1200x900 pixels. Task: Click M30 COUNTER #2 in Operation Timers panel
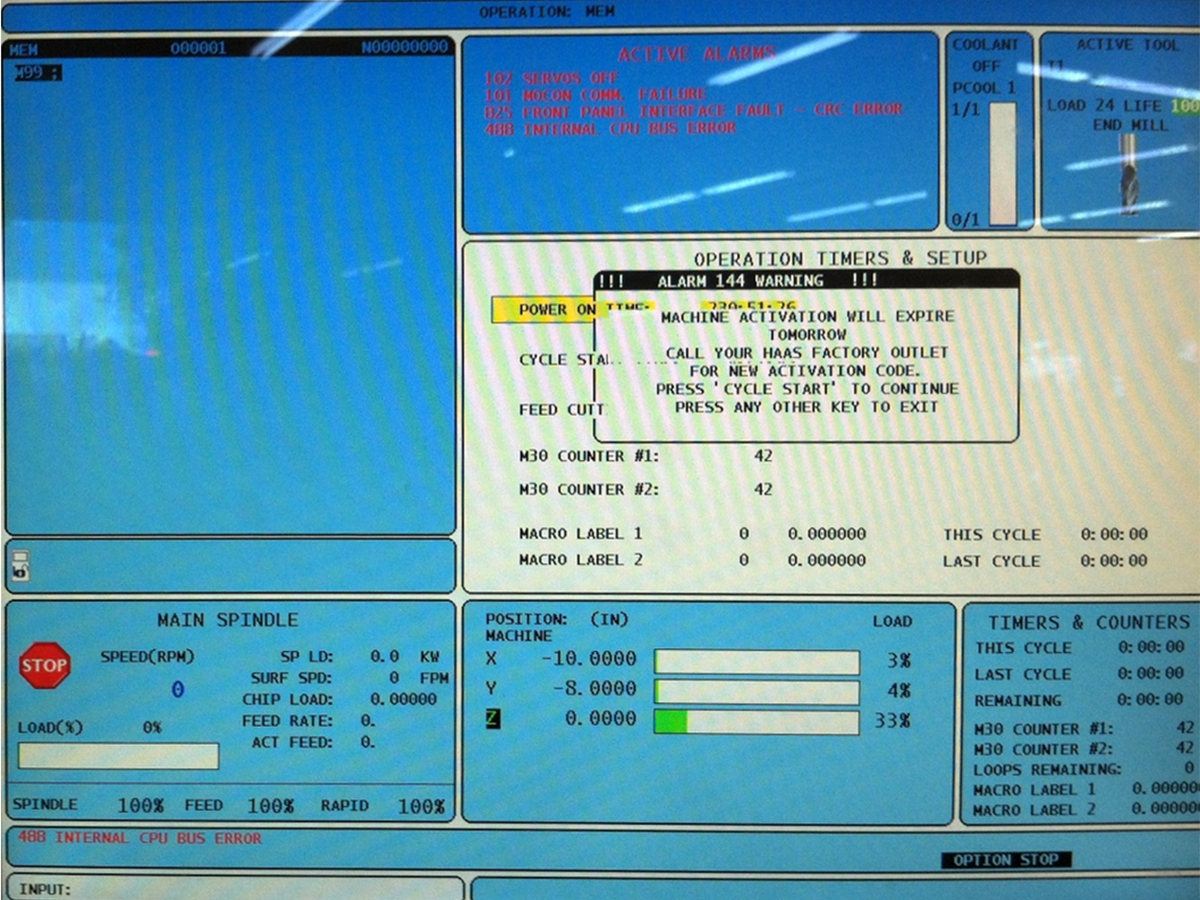click(x=645, y=489)
